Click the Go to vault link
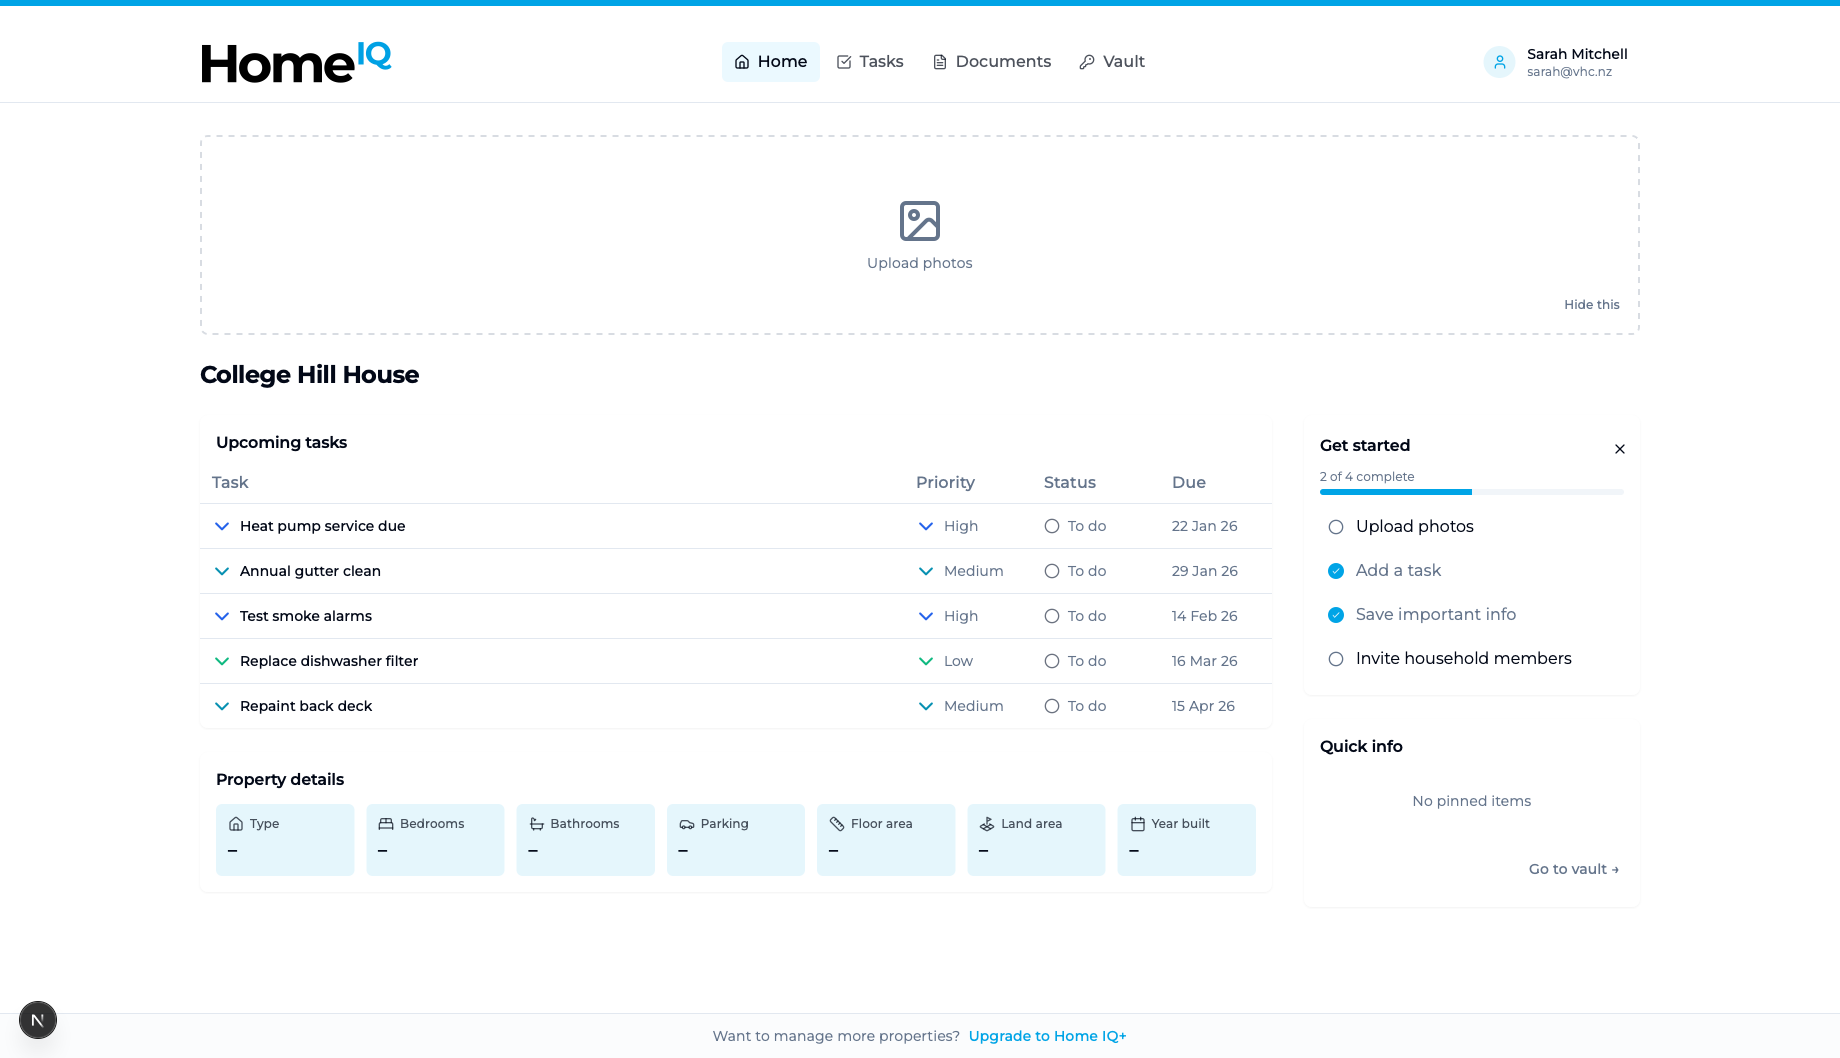 point(1573,869)
